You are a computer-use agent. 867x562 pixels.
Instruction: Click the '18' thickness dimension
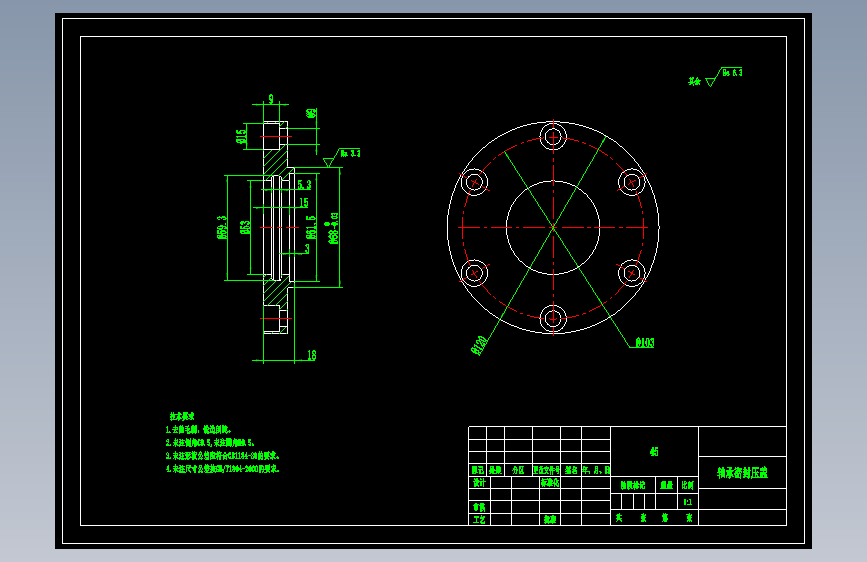[311, 355]
